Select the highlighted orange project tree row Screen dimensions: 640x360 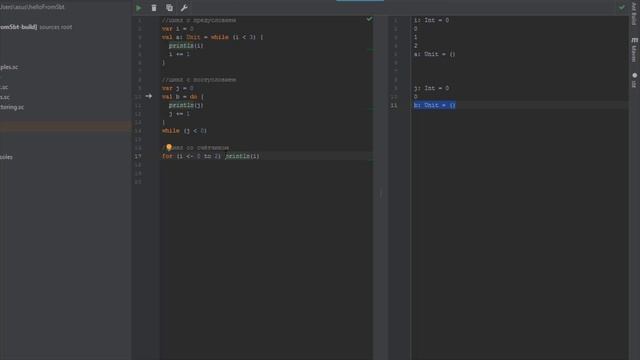65,127
